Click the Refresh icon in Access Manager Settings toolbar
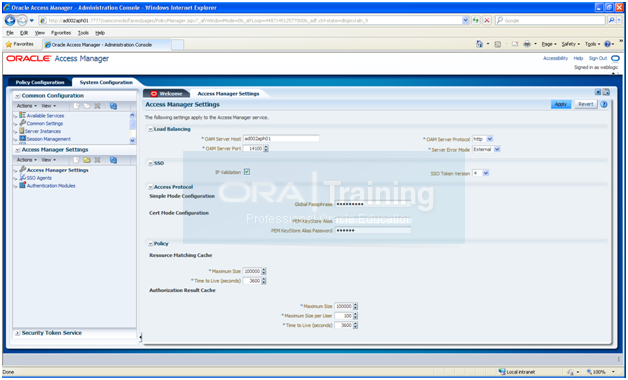Image resolution: width=628 pixels, height=380 pixels. [x=113, y=160]
